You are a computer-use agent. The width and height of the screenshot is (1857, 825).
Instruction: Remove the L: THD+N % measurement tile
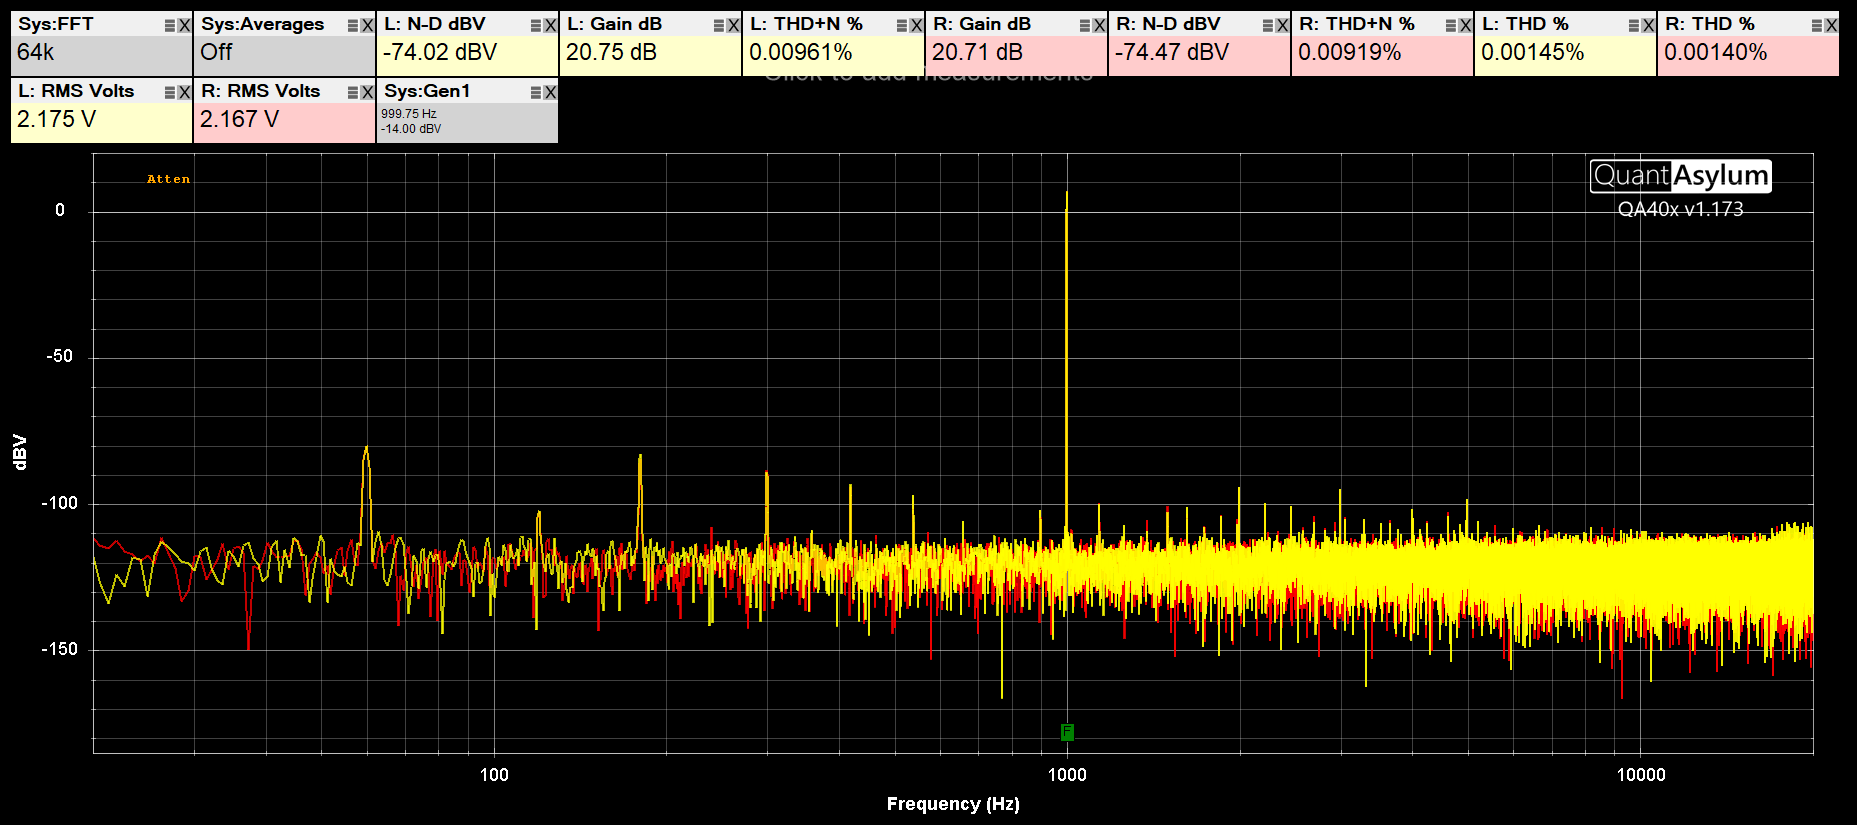tap(916, 25)
